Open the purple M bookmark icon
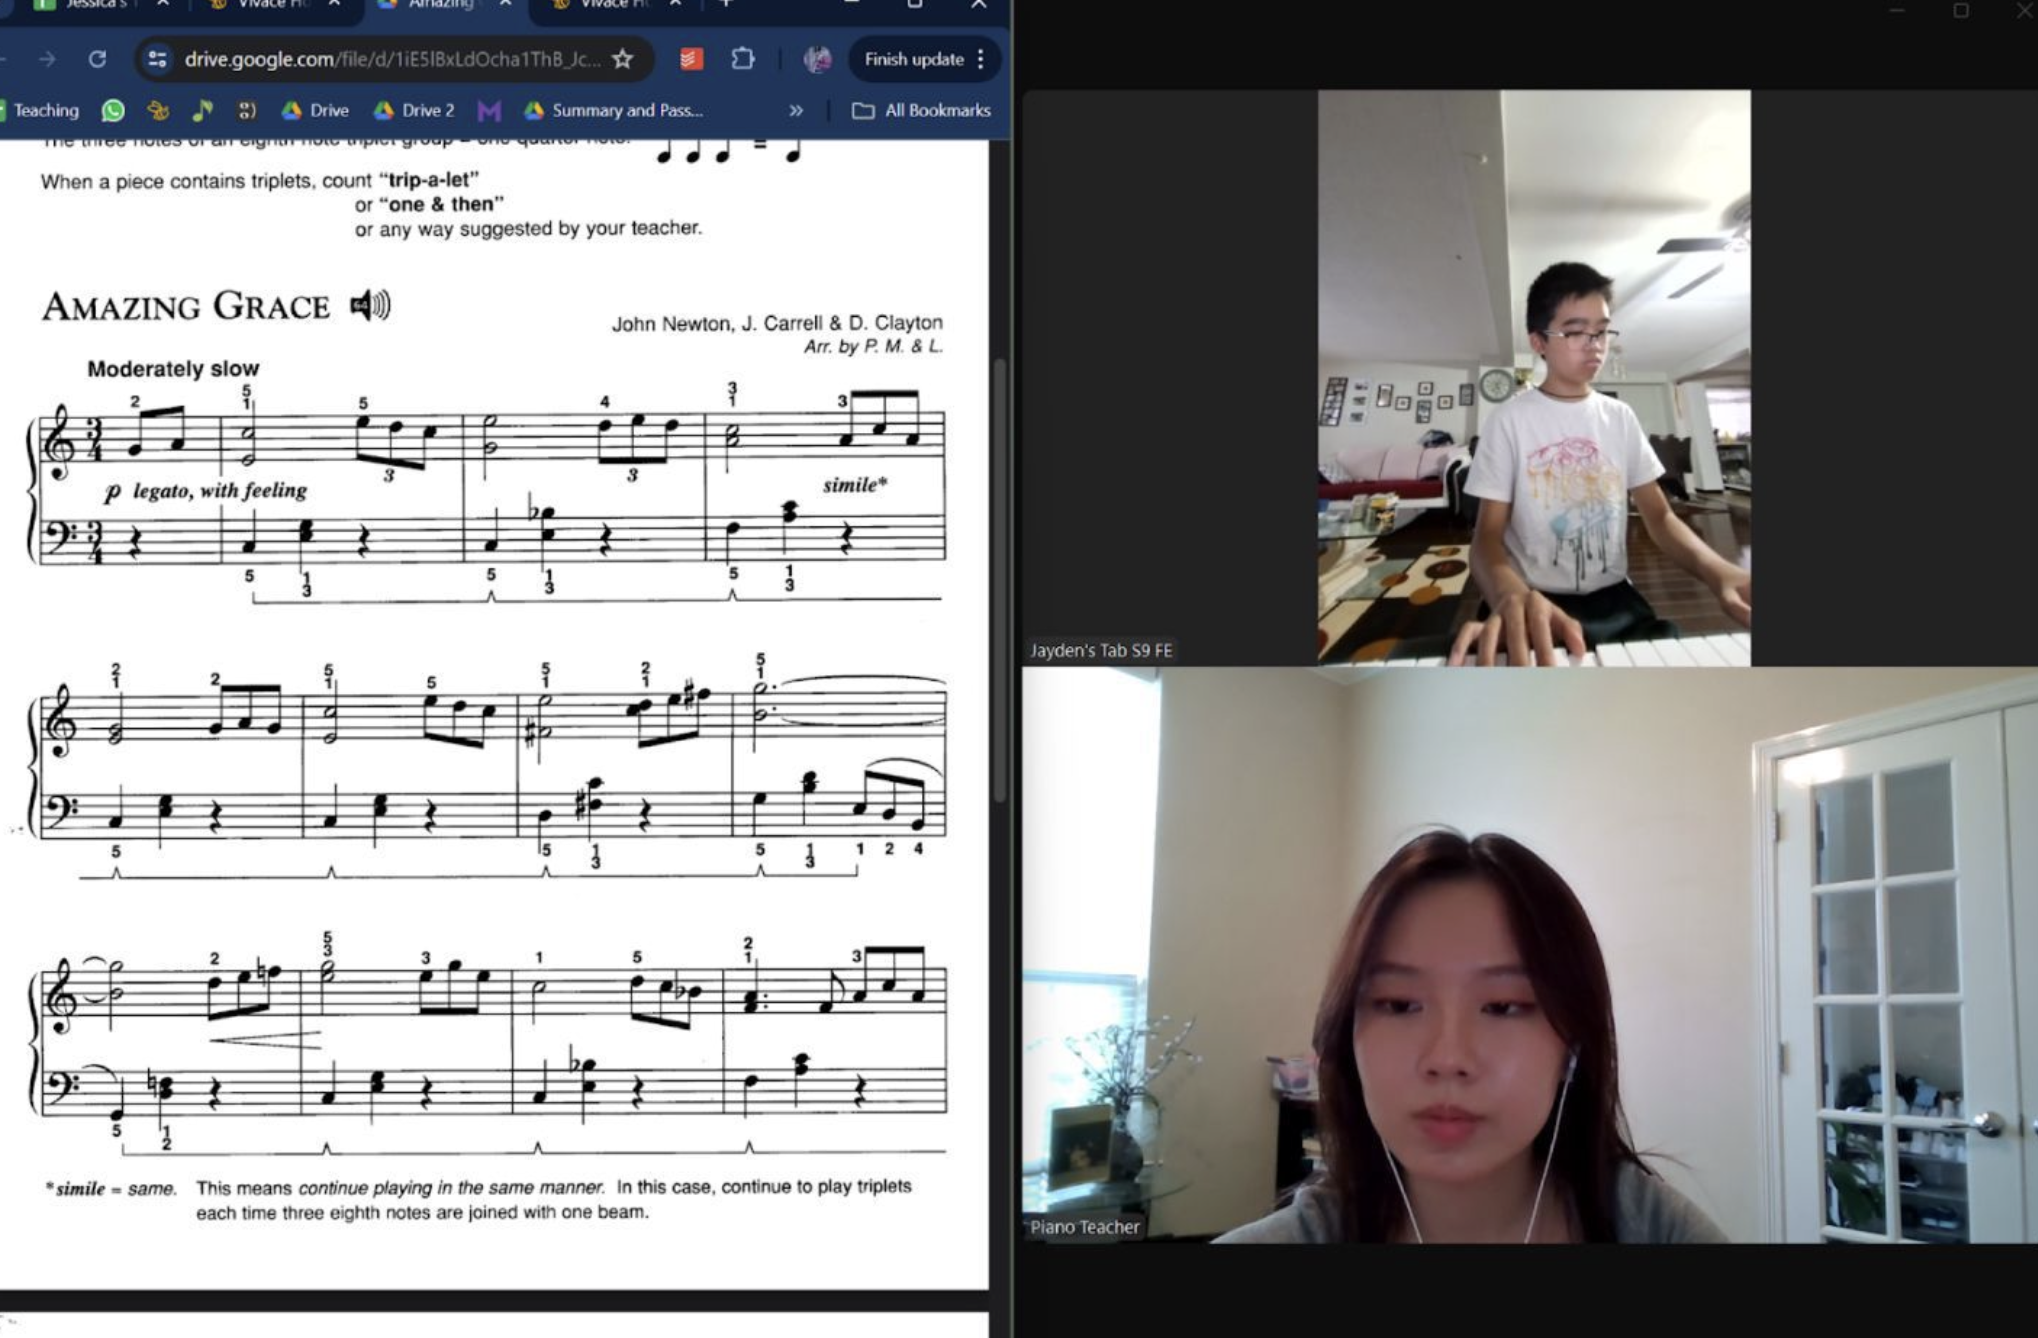2038x1338 pixels. [489, 110]
